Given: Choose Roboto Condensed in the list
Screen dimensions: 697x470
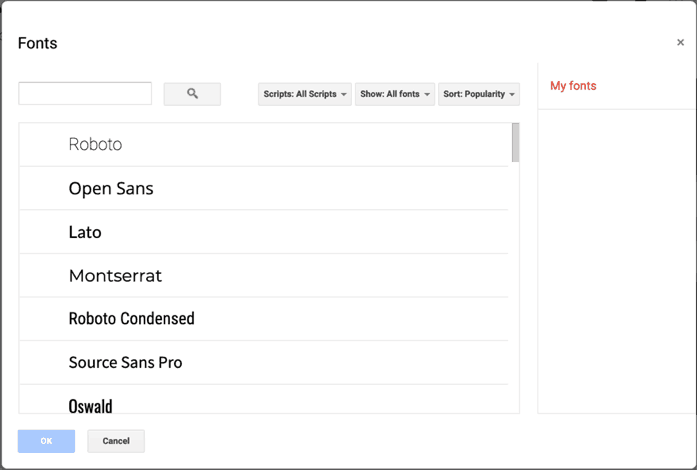Looking at the screenshot, I should [264, 319].
